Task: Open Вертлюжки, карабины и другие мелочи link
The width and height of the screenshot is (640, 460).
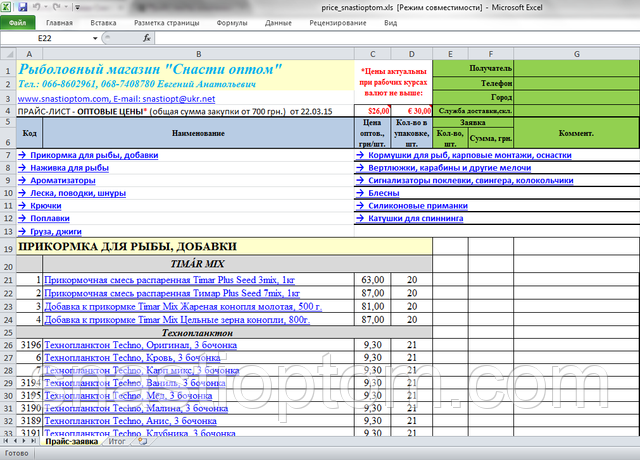Action: pos(444,168)
